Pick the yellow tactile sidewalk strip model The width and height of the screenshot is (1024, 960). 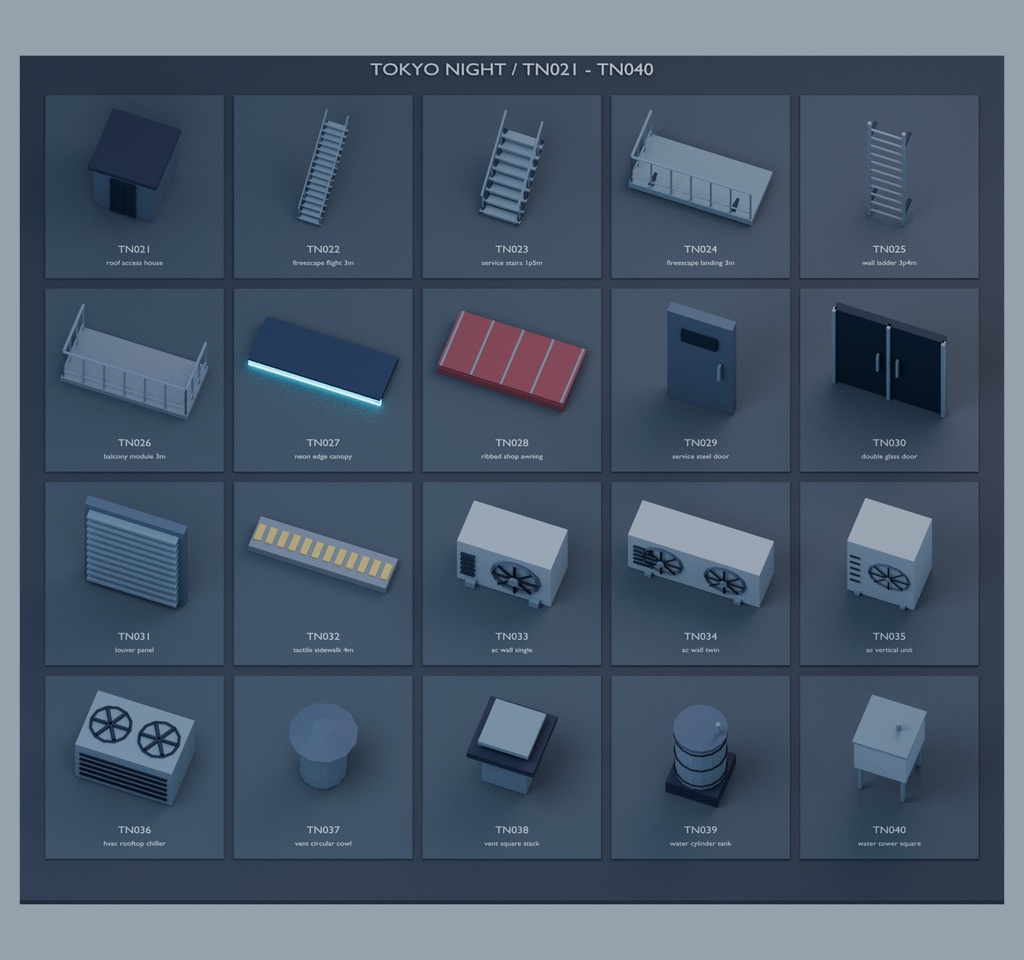point(323,554)
